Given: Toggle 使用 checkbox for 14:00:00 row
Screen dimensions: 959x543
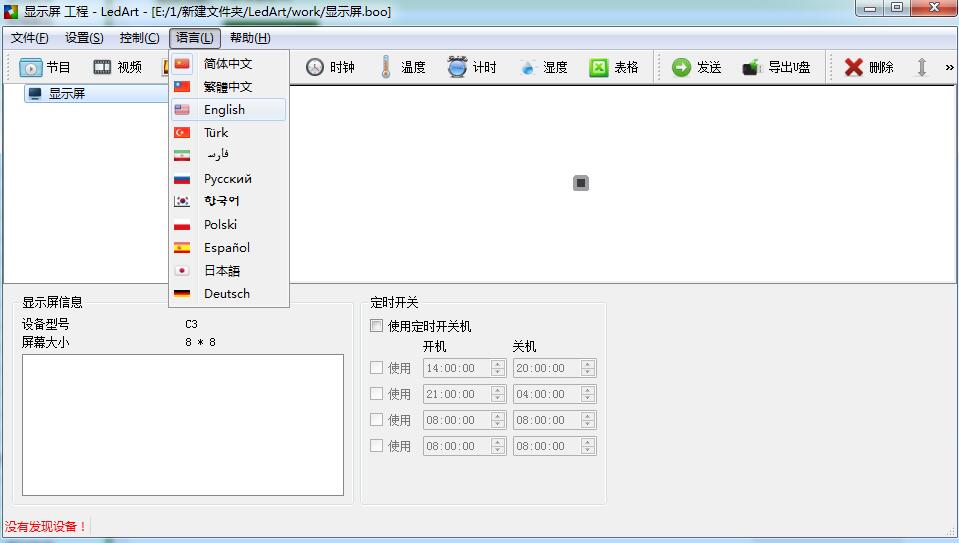Looking at the screenshot, I should pos(376,368).
